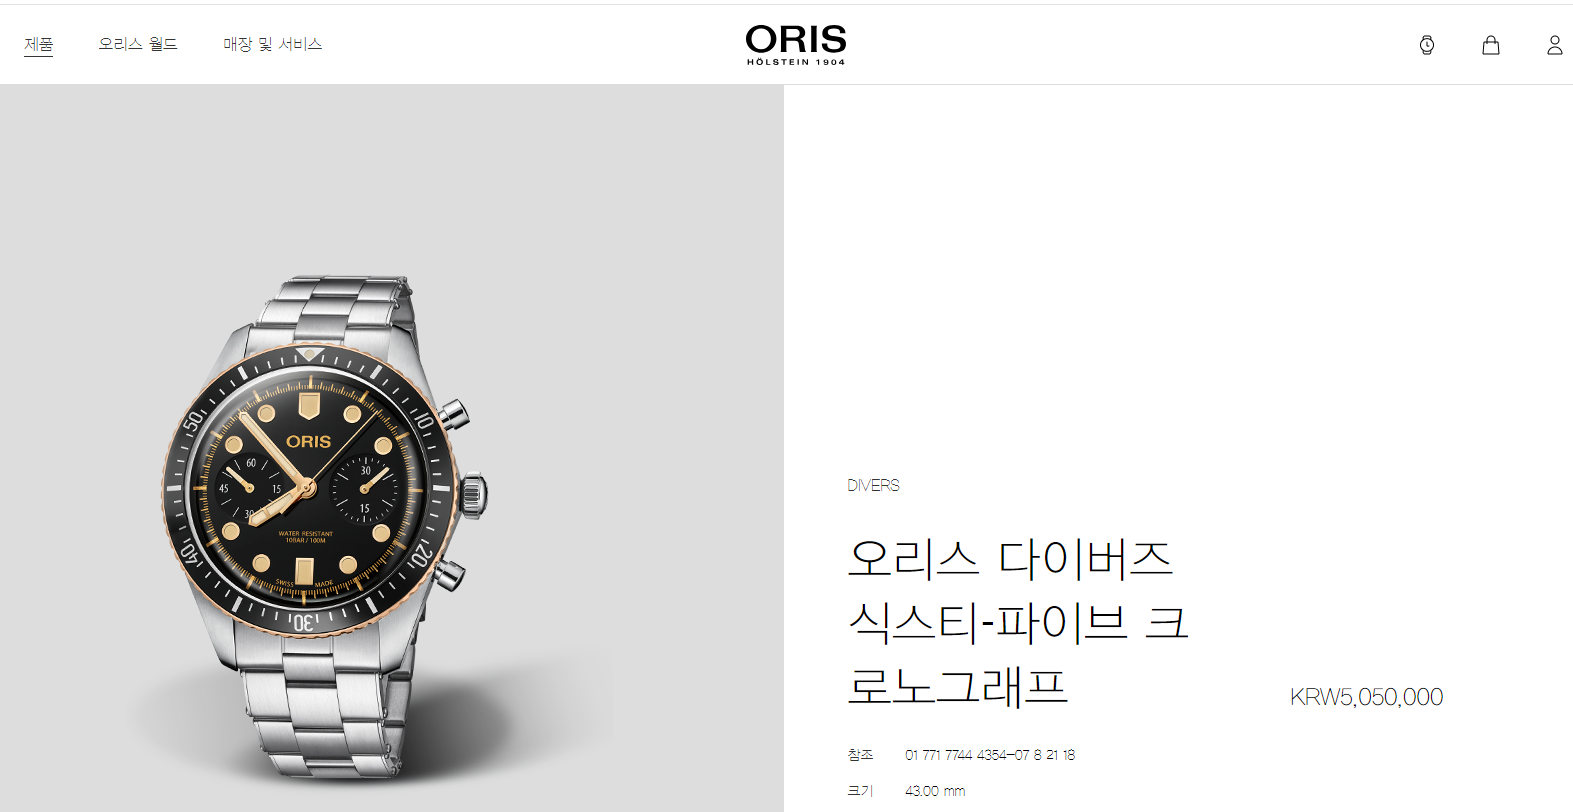Click the watch's crown in product image
Image resolution: width=1573 pixels, height=812 pixels.
474,493
